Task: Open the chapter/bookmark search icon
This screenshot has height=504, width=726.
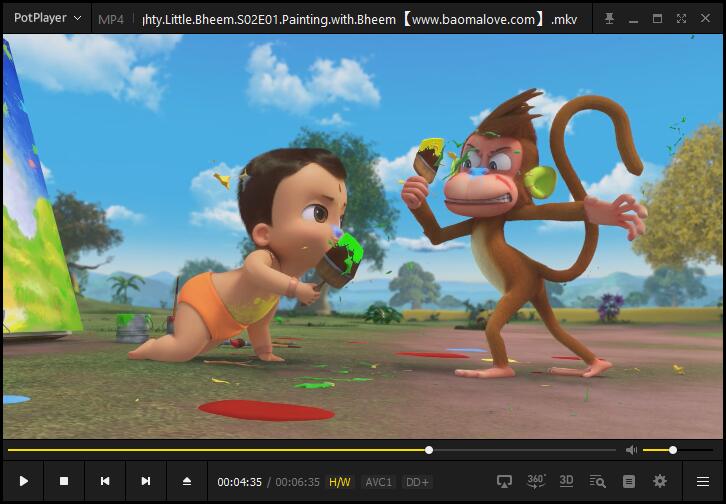Action: point(597,481)
